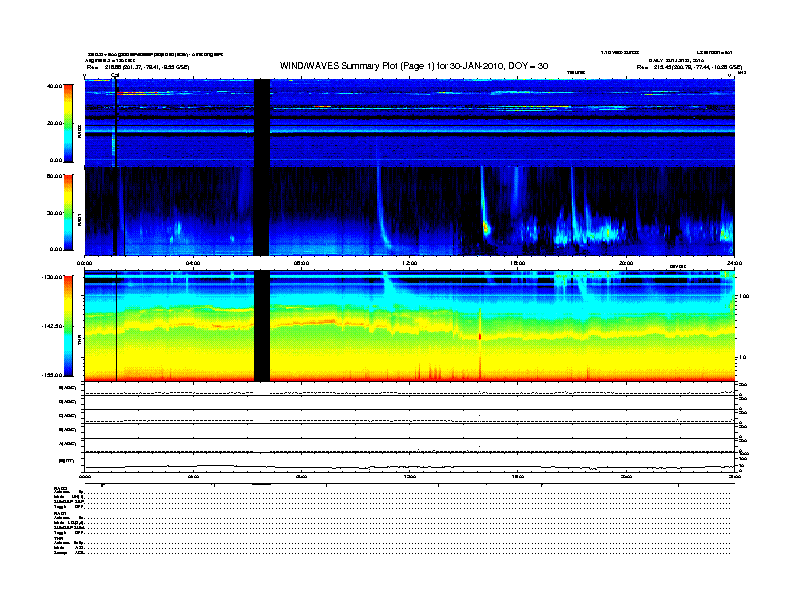
Task: Select the TNR spectrogram color scale bar
Action: pos(68,326)
